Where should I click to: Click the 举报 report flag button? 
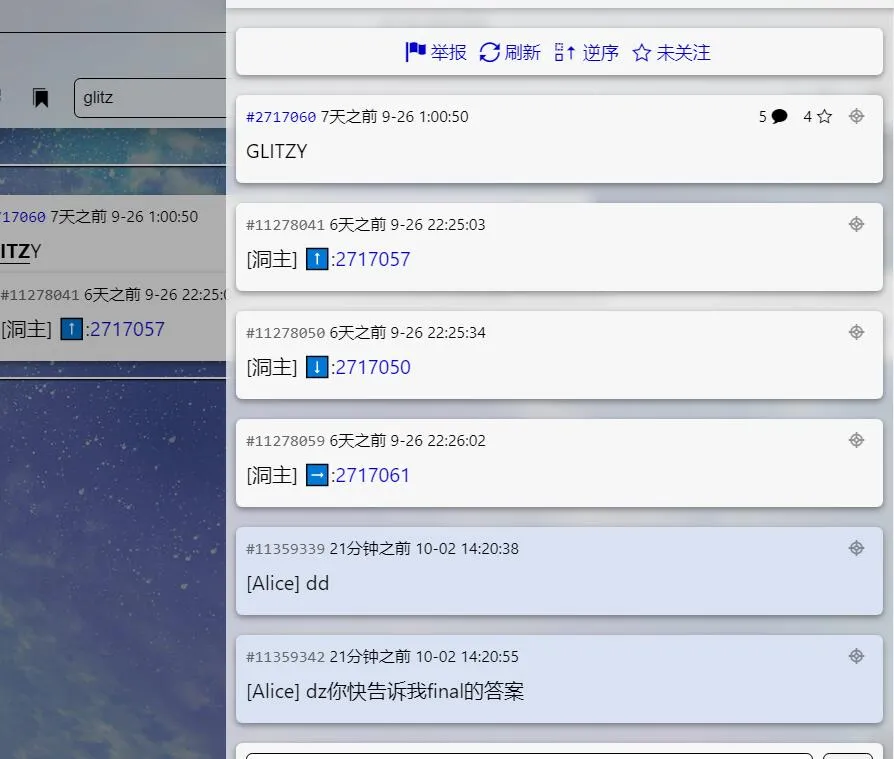click(x=436, y=52)
